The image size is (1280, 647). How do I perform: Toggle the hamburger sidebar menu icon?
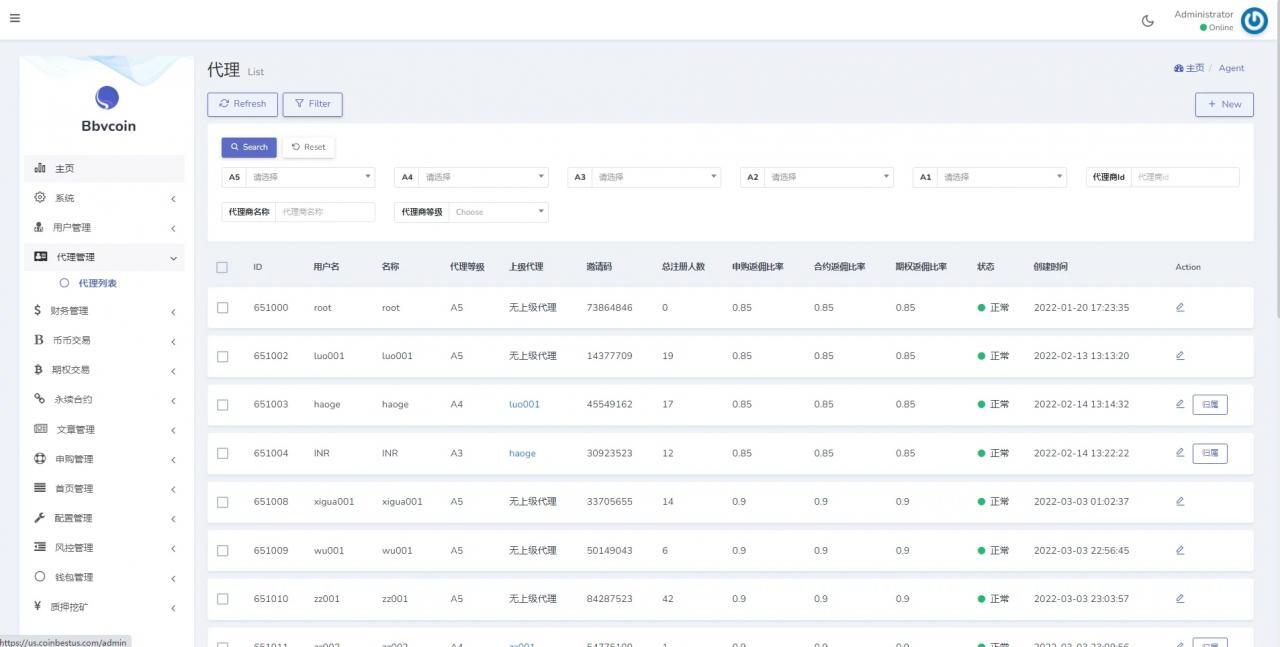pyautogui.click(x=15, y=18)
